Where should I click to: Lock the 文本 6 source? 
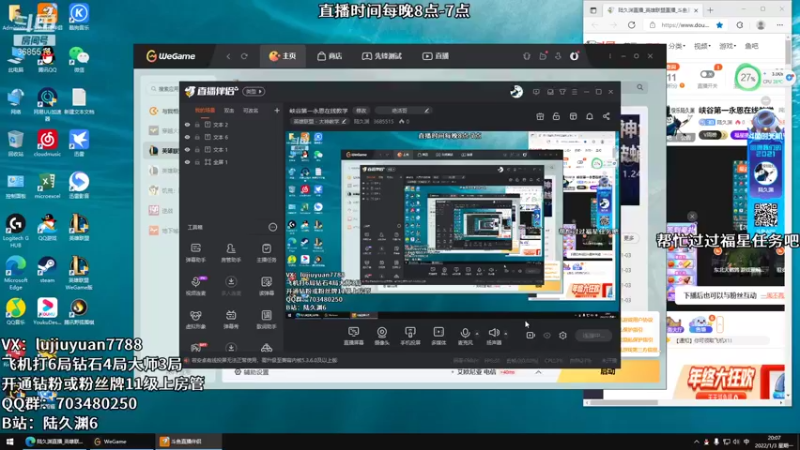(197, 137)
